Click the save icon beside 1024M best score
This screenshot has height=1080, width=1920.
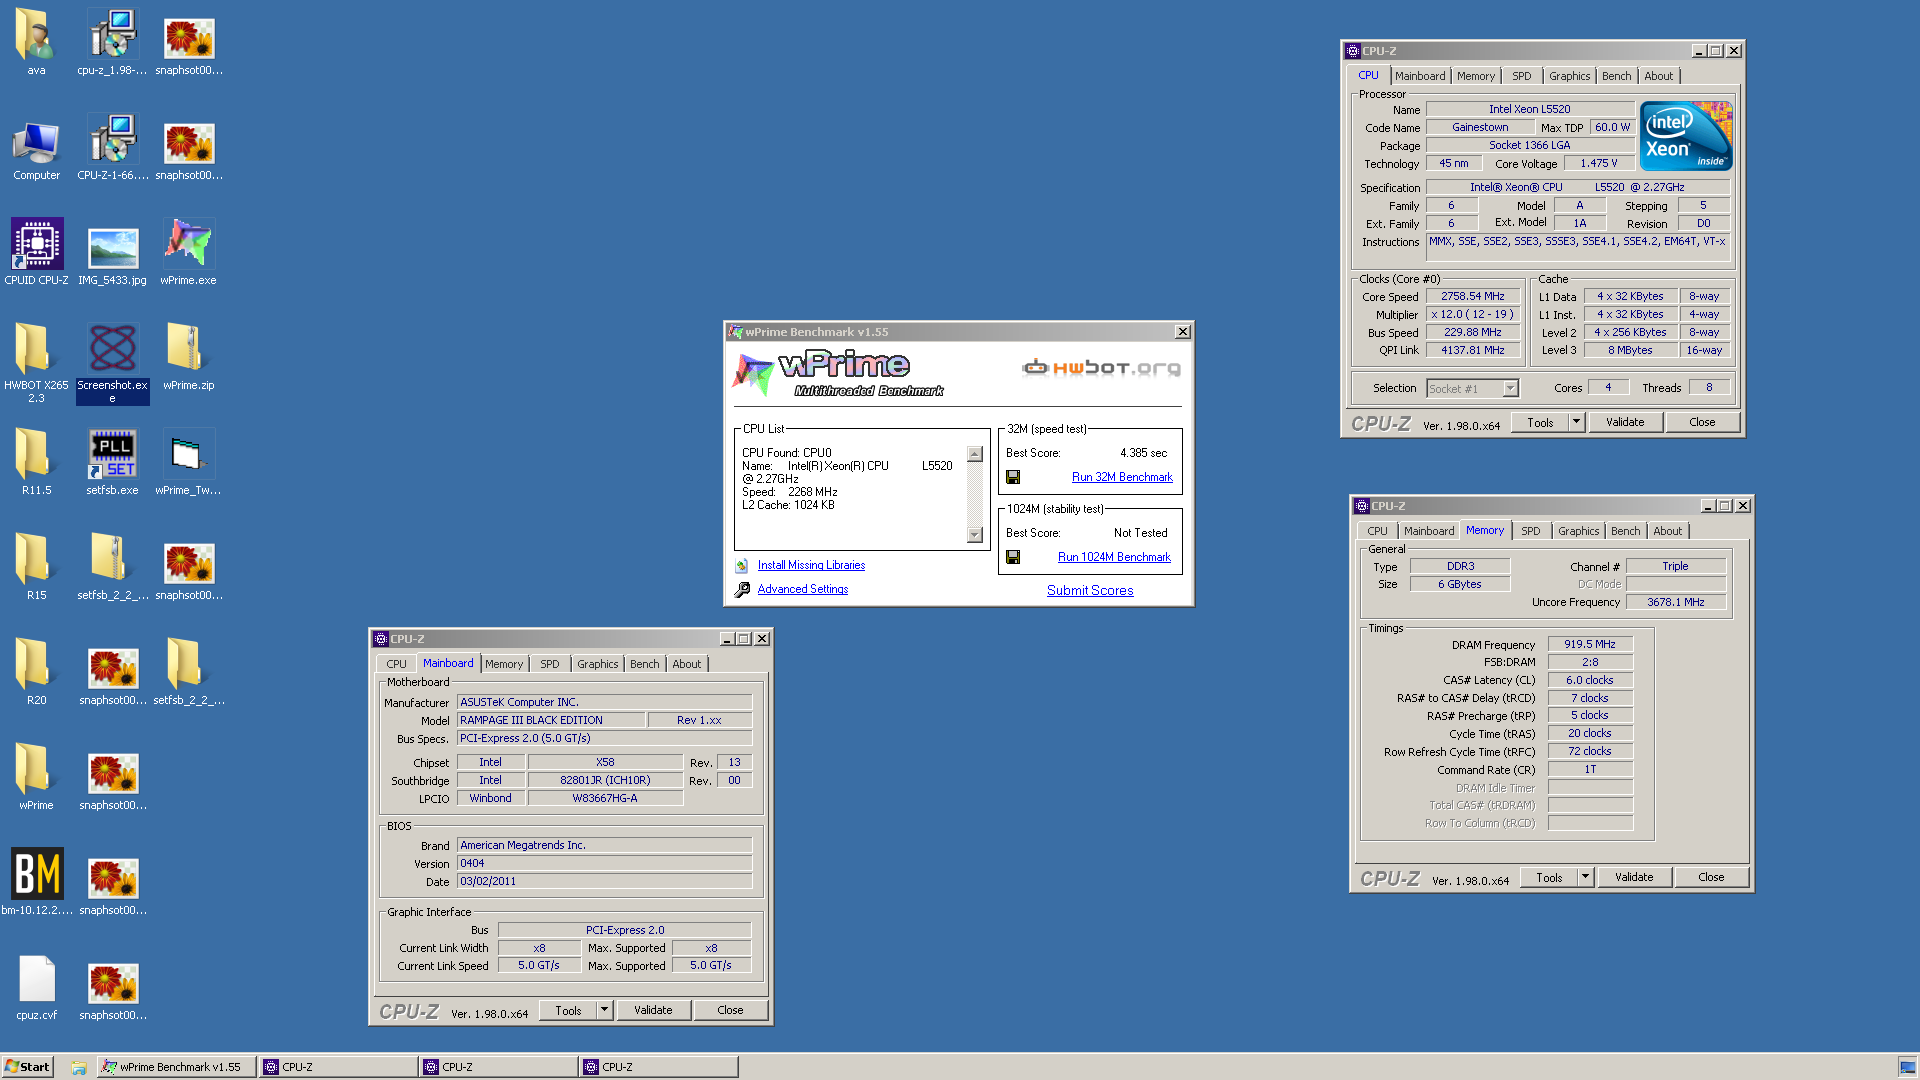1013,557
